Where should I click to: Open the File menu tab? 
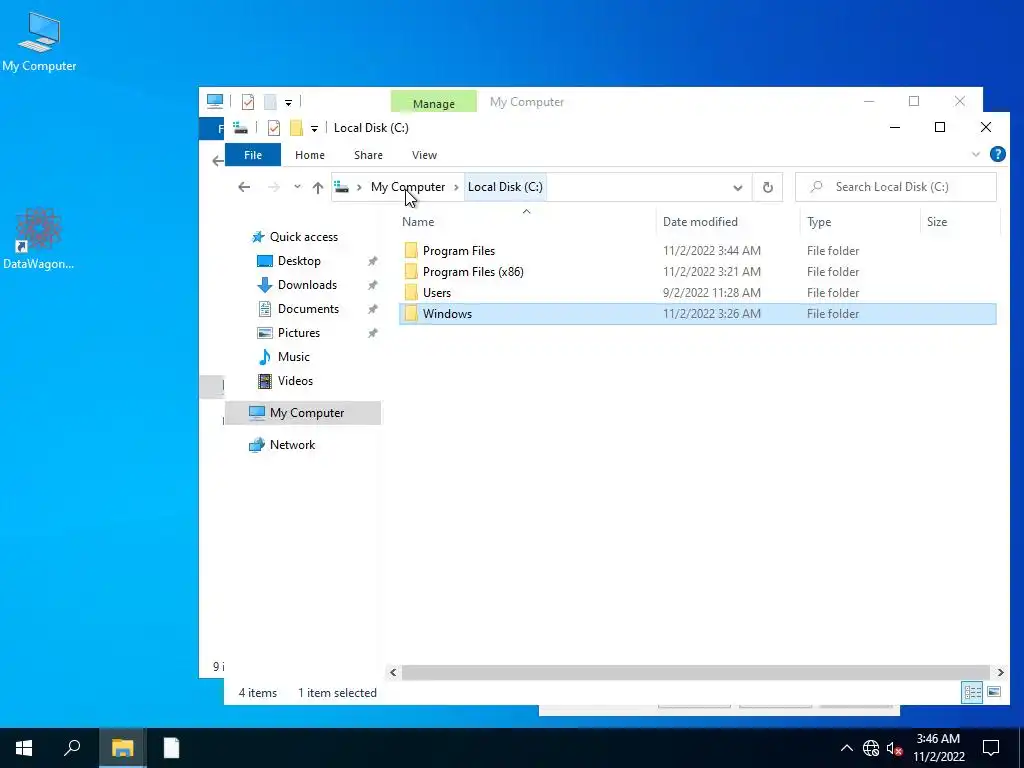pos(253,155)
